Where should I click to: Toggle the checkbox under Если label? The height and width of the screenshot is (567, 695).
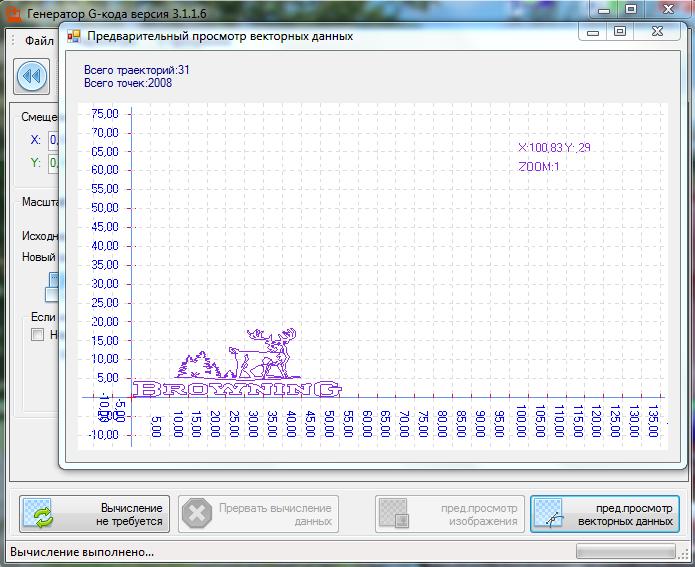point(38,334)
